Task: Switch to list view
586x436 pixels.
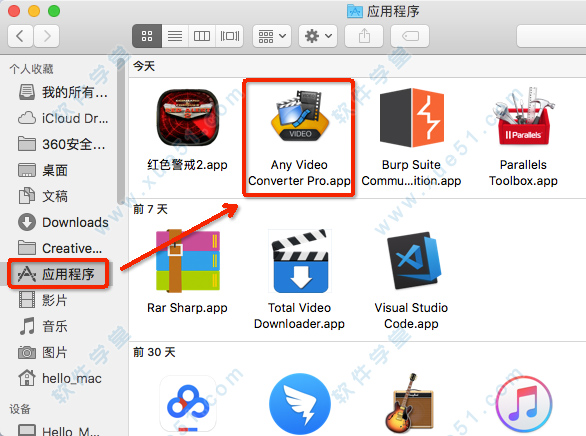Action: (175, 36)
